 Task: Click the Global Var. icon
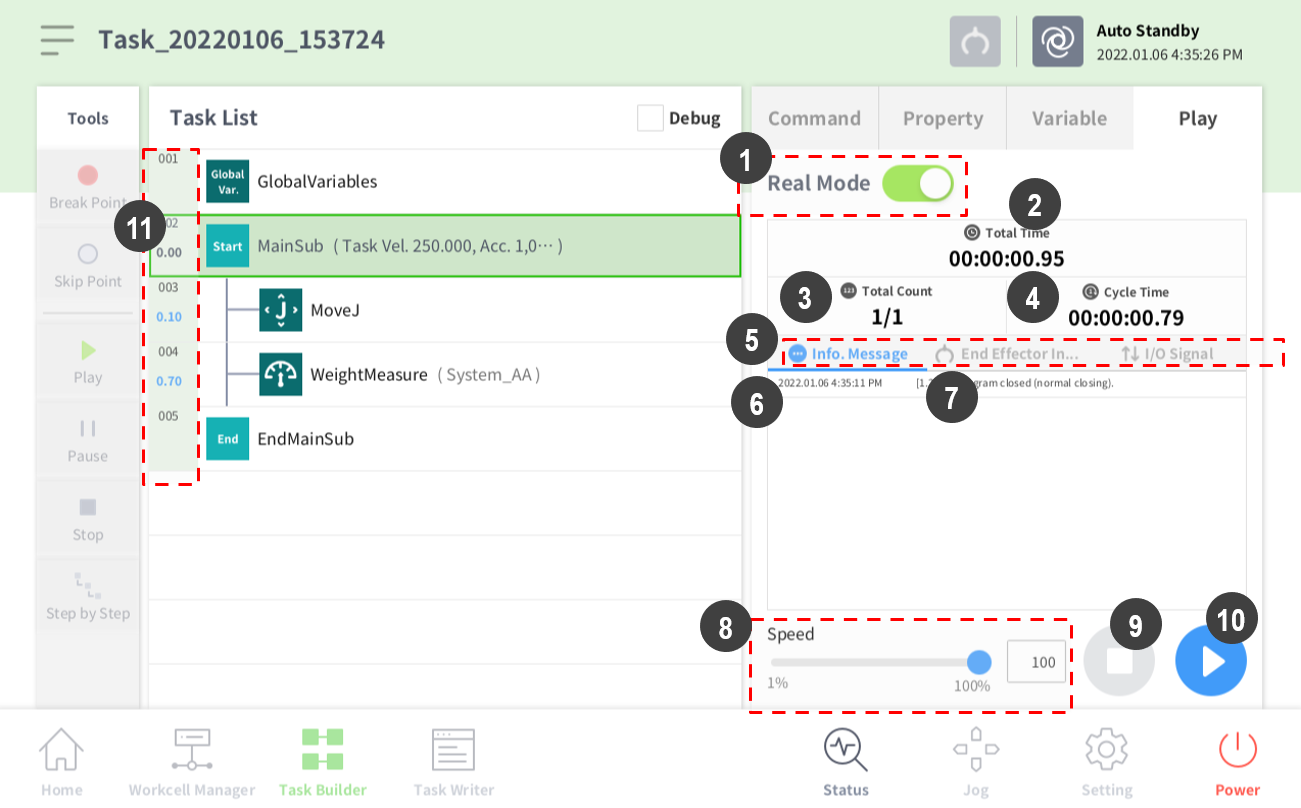tap(228, 181)
